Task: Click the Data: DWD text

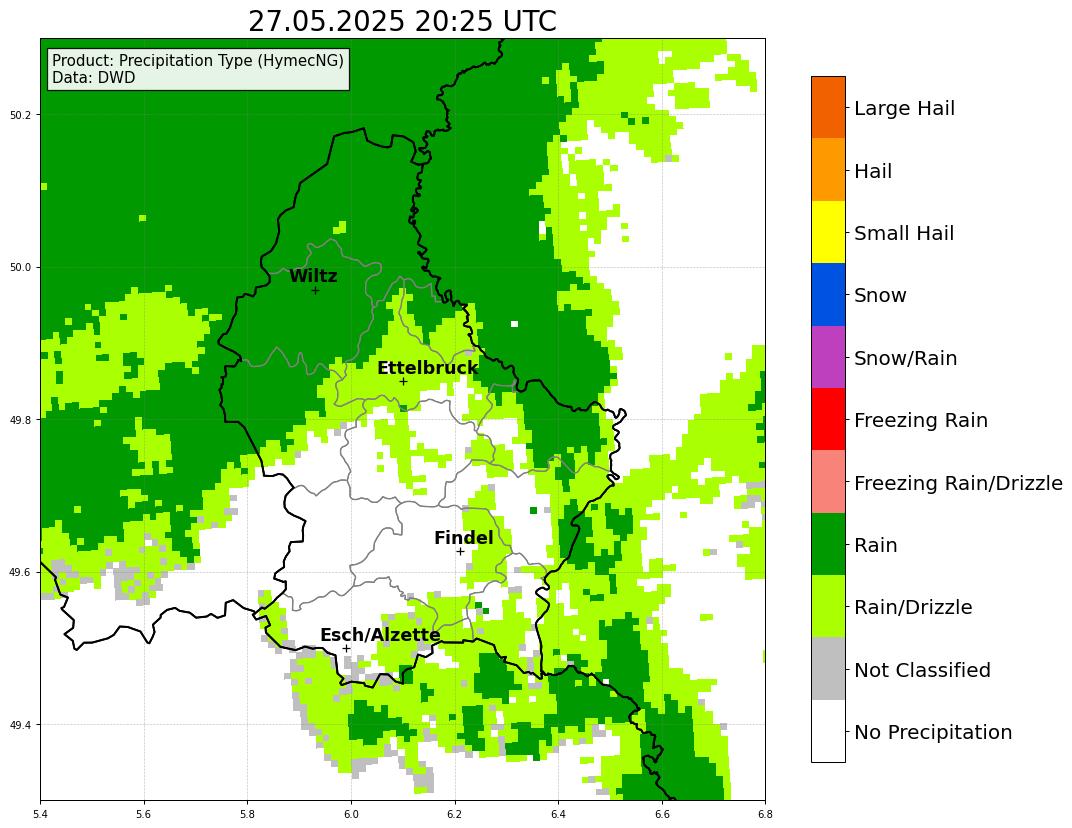Action: [x=94, y=77]
